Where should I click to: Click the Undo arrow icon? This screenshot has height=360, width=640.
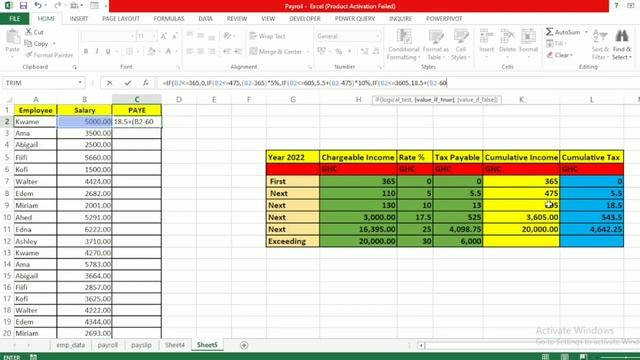point(38,6)
